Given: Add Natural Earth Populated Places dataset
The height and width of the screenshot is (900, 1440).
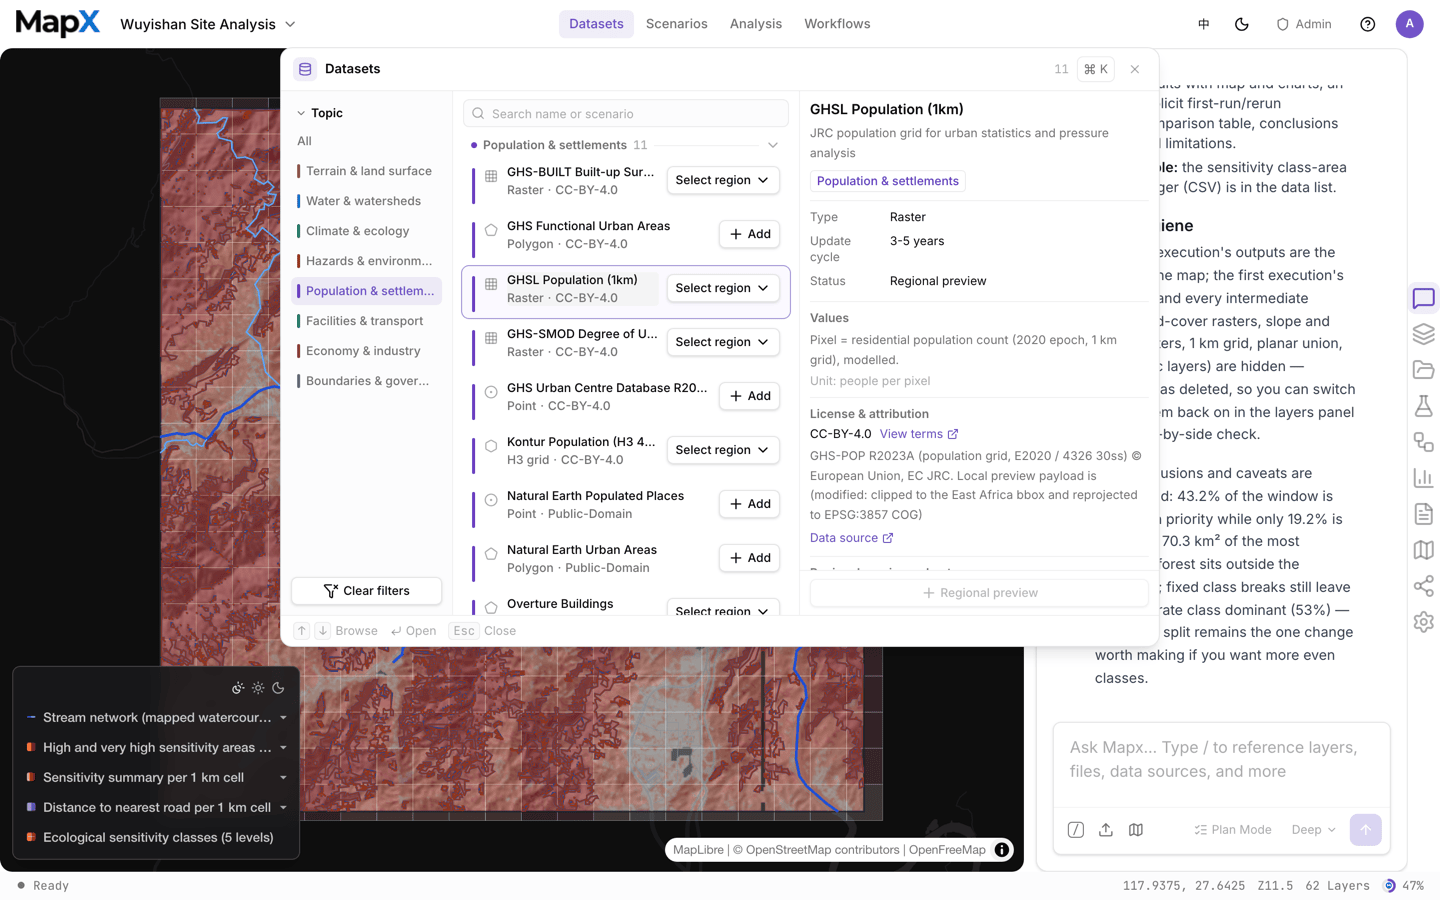Looking at the screenshot, I should click(749, 504).
